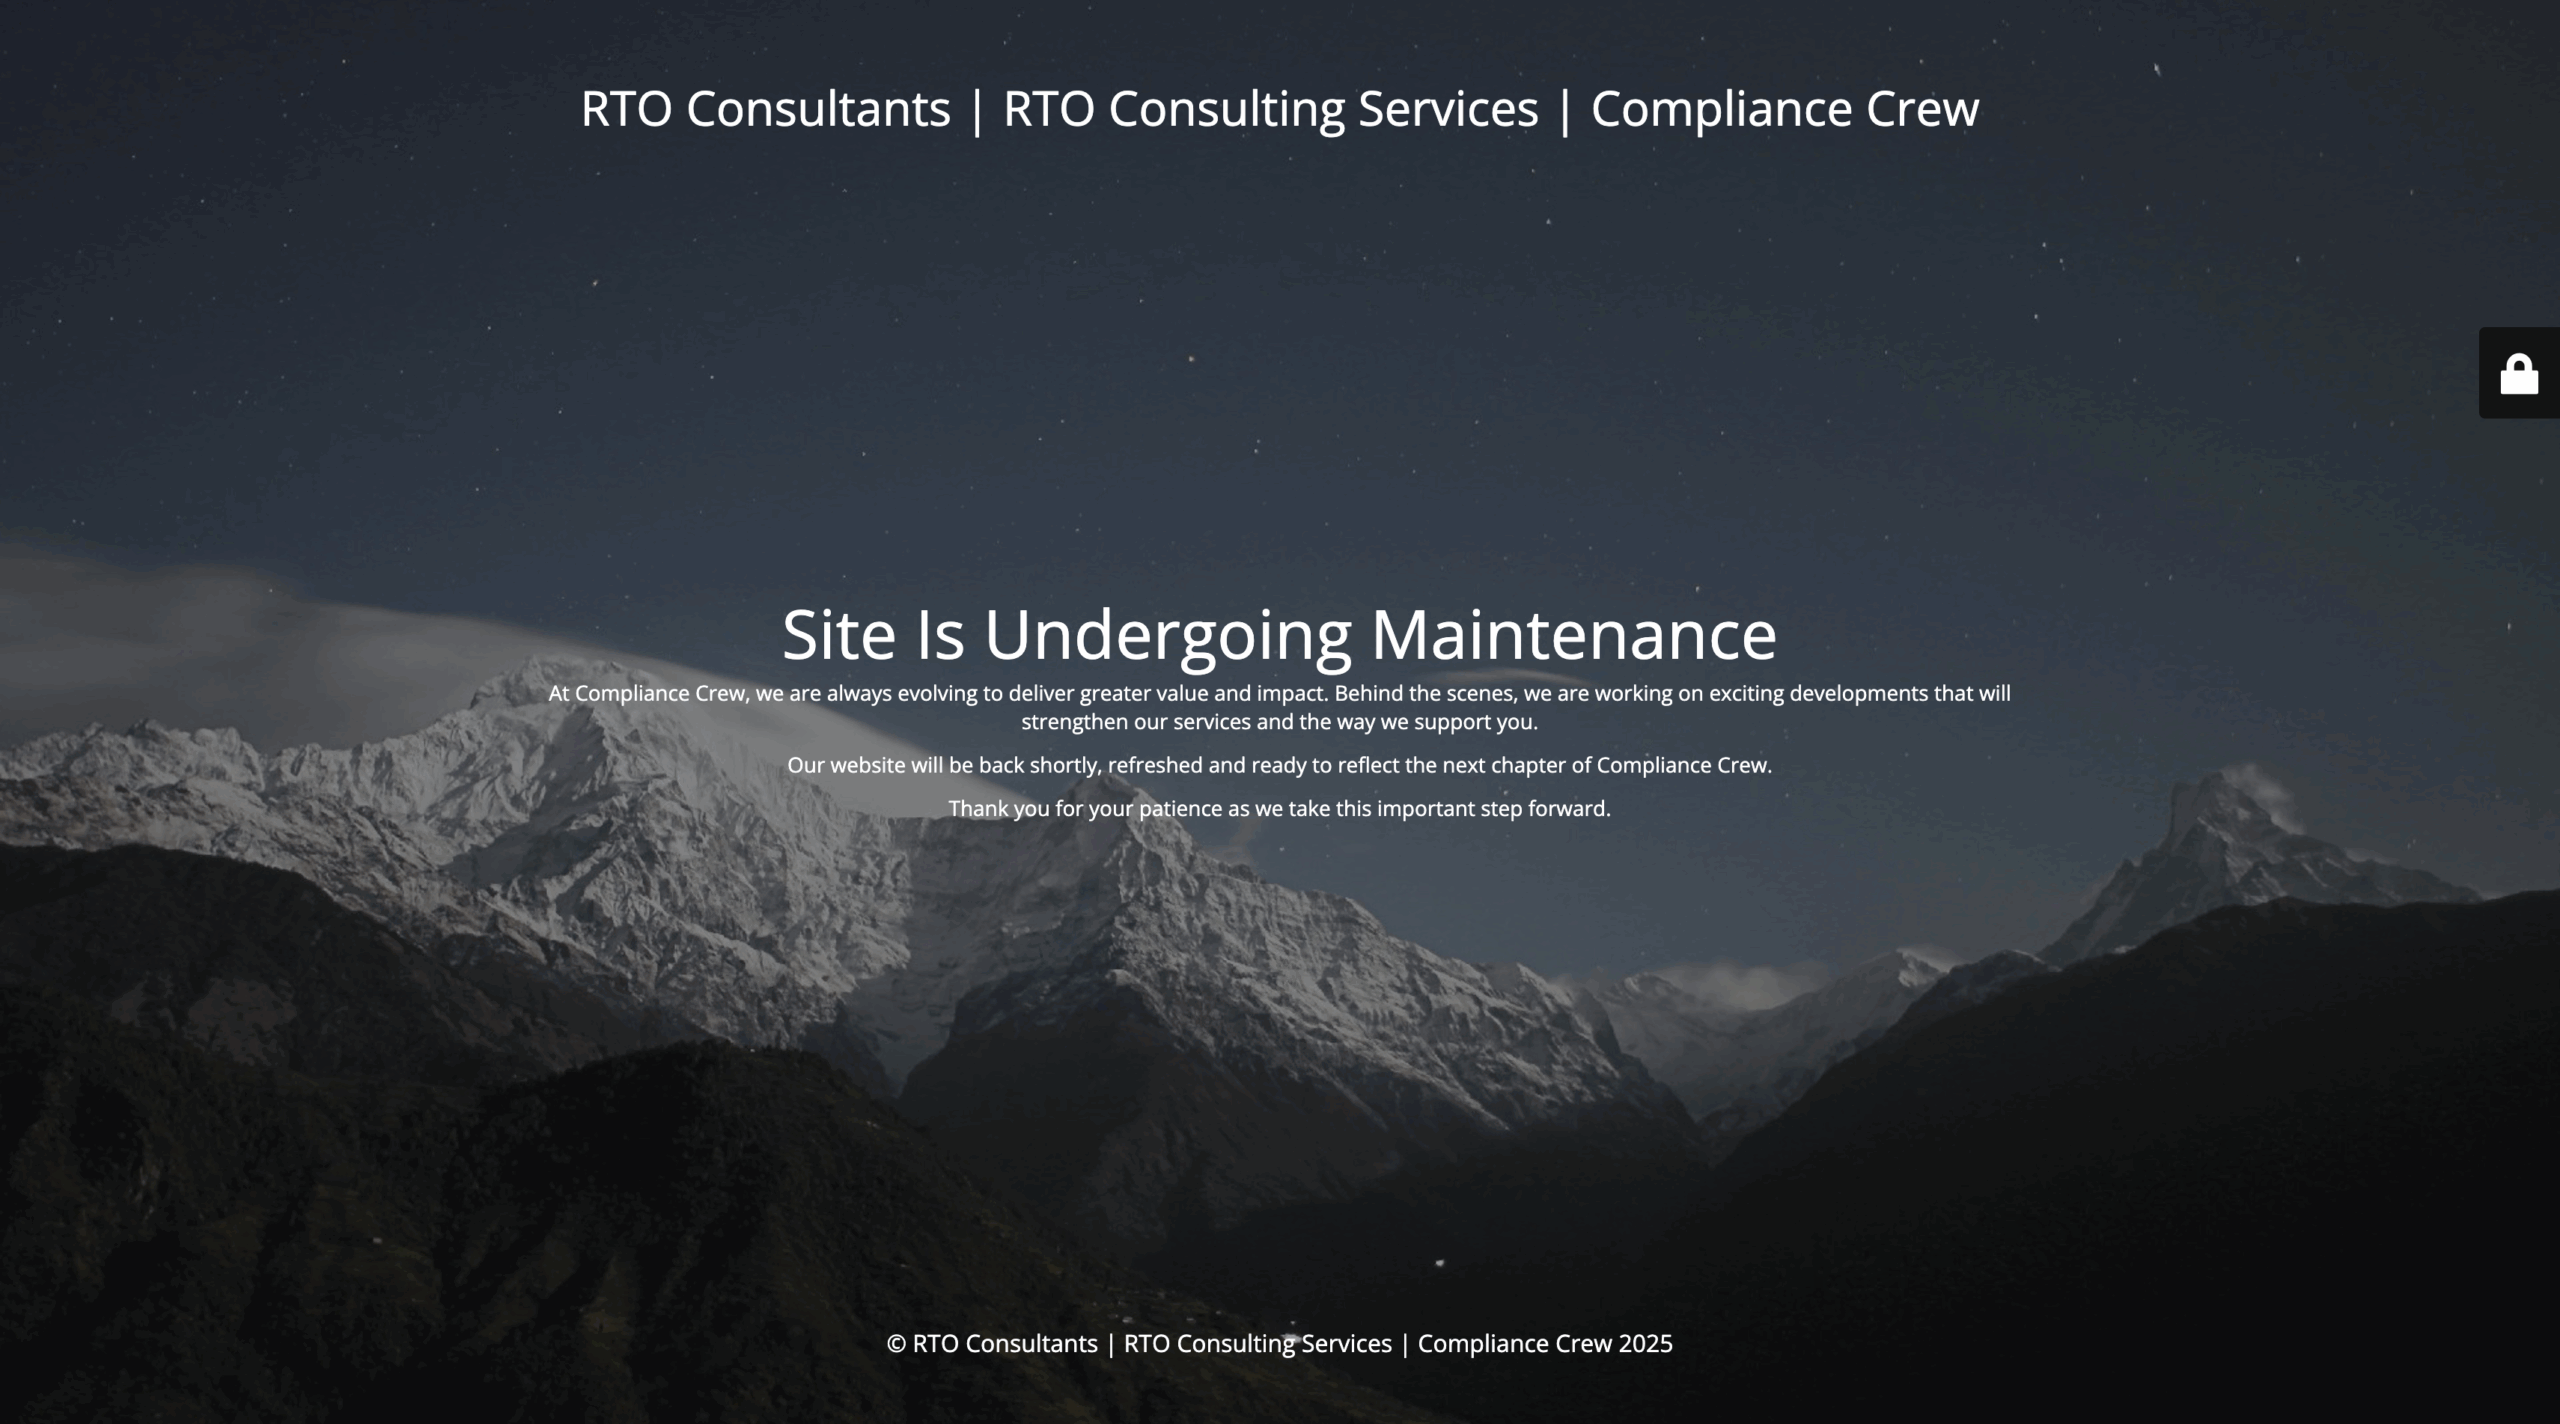Click "RTO Consulting Services" in the top header
The width and height of the screenshot is (2560, 1424).
[1270, 109]
